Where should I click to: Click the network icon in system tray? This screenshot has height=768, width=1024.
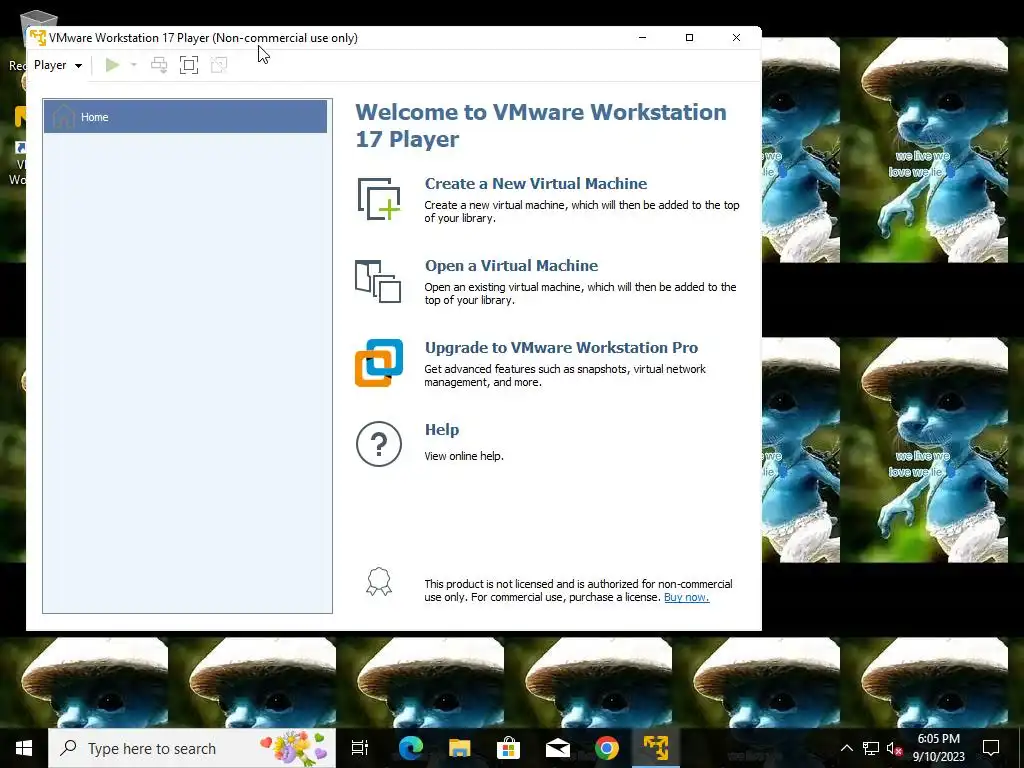(x=871, y=748)
